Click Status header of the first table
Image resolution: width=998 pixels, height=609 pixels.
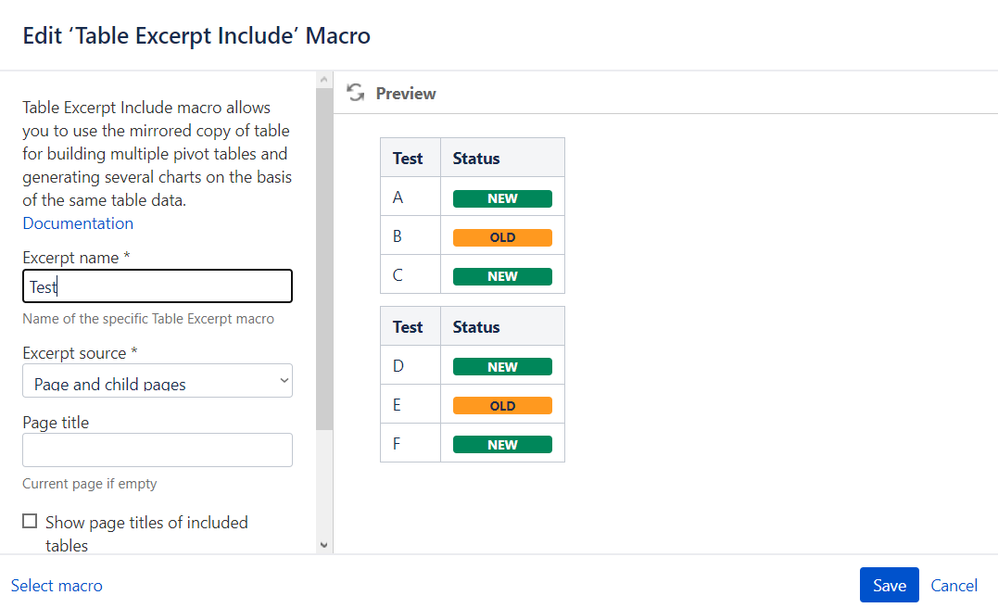click(476, 158)
